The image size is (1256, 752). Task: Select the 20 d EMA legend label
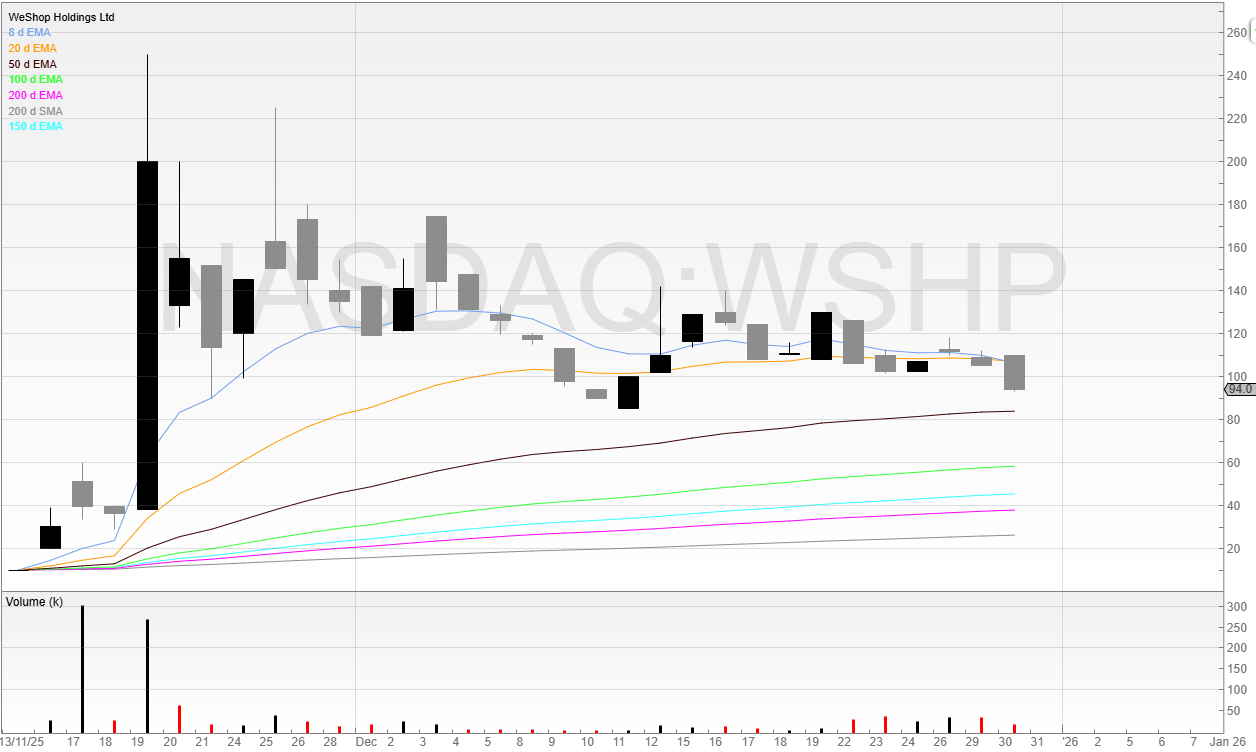(x=32, y=48)
